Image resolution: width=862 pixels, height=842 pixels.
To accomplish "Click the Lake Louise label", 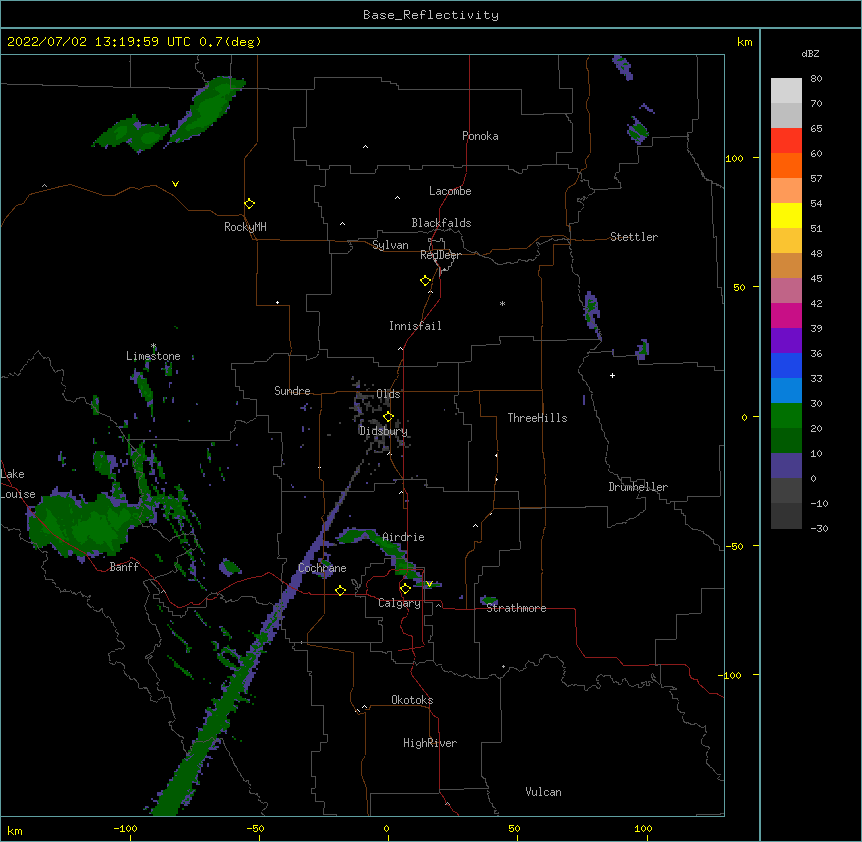I will (18, 484).
